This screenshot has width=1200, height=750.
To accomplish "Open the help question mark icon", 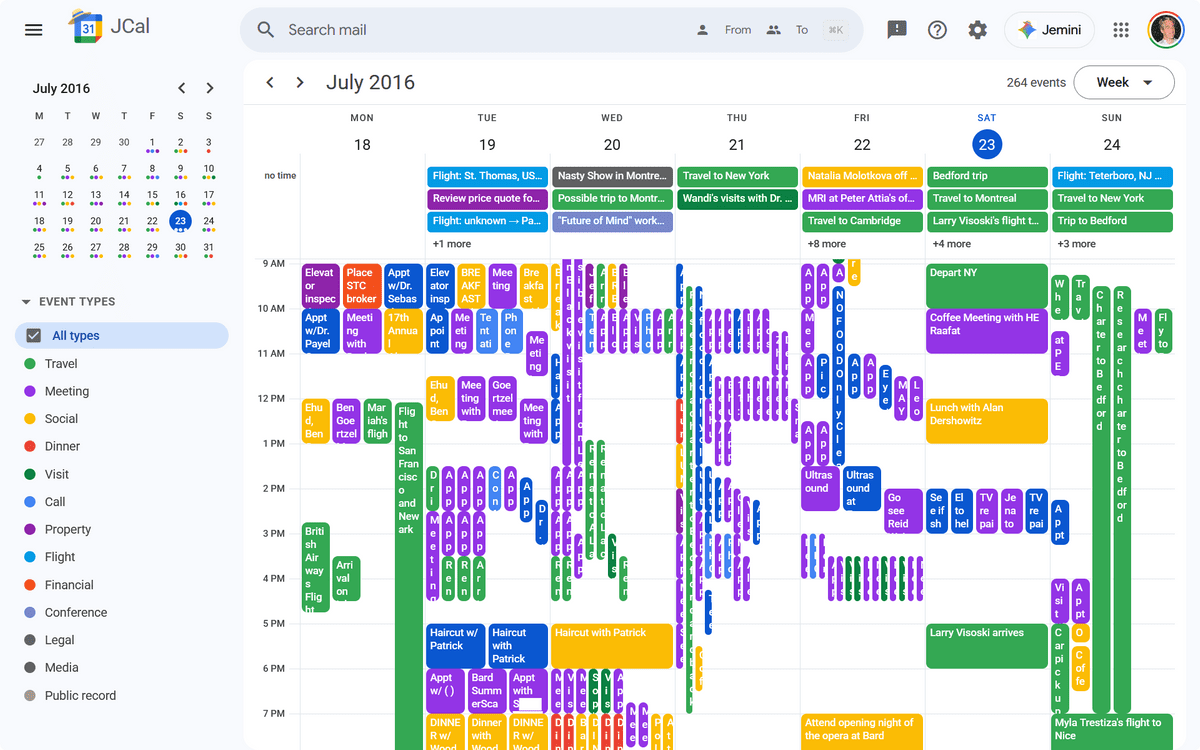I will tap(937, 30).
